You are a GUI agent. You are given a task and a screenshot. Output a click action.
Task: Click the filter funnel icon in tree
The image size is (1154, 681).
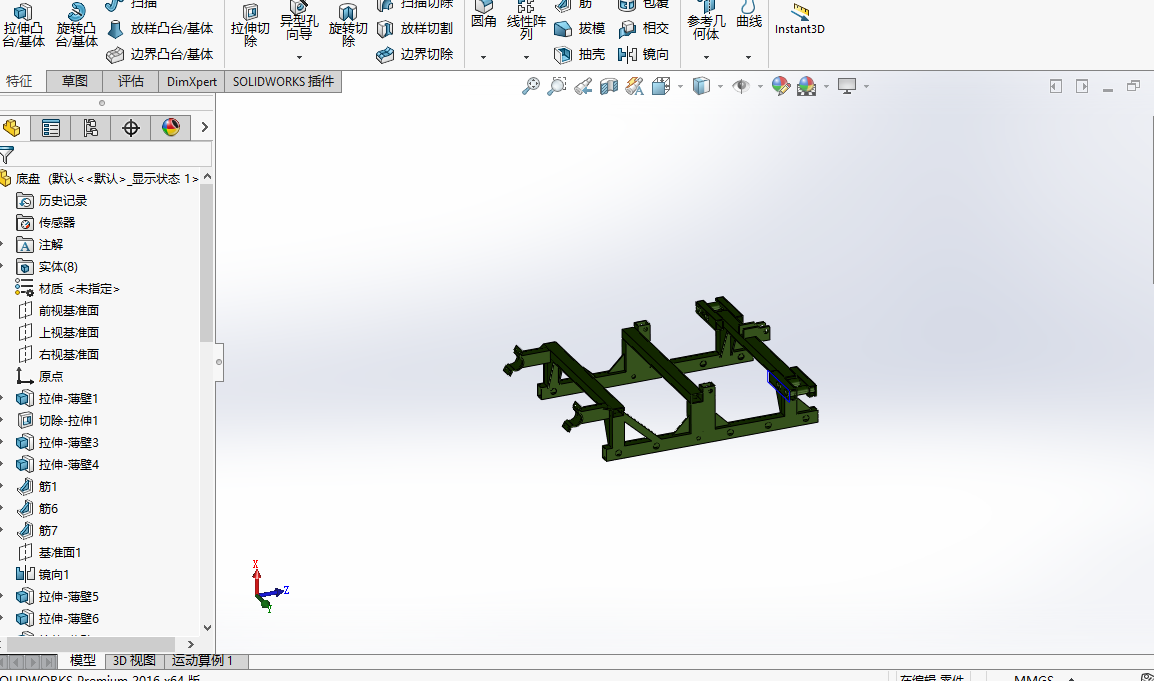point(7,155)
